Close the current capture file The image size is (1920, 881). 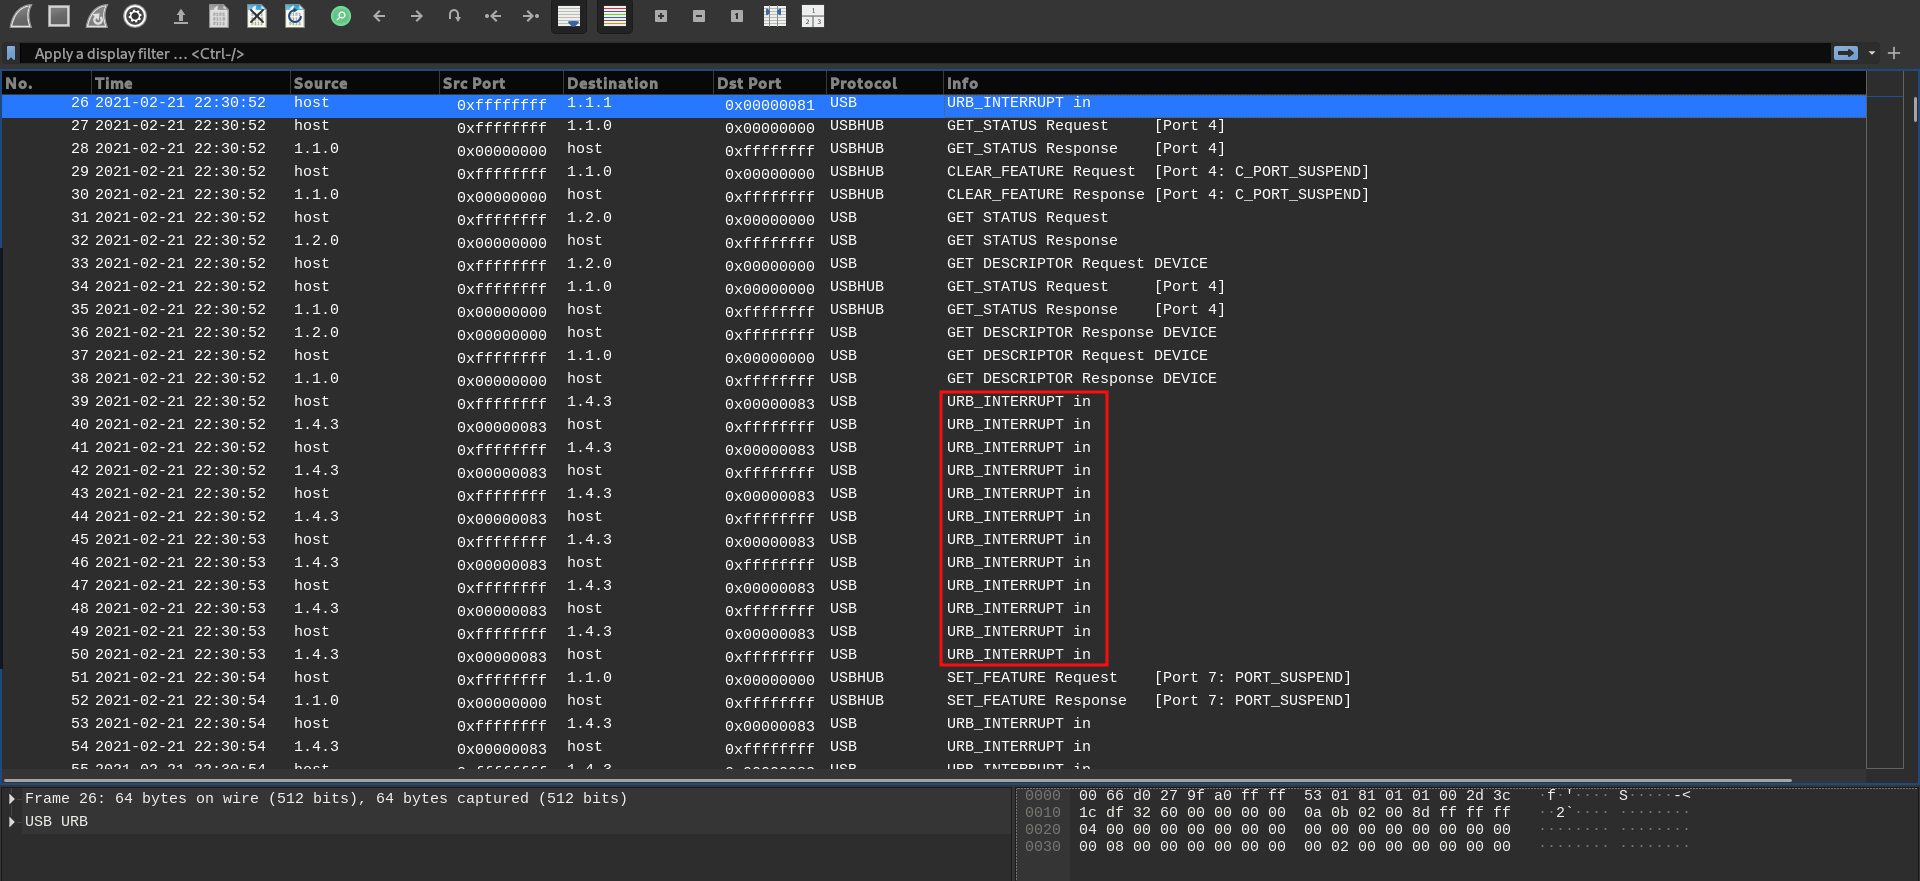pyautogui.click(x=257, y=16)
